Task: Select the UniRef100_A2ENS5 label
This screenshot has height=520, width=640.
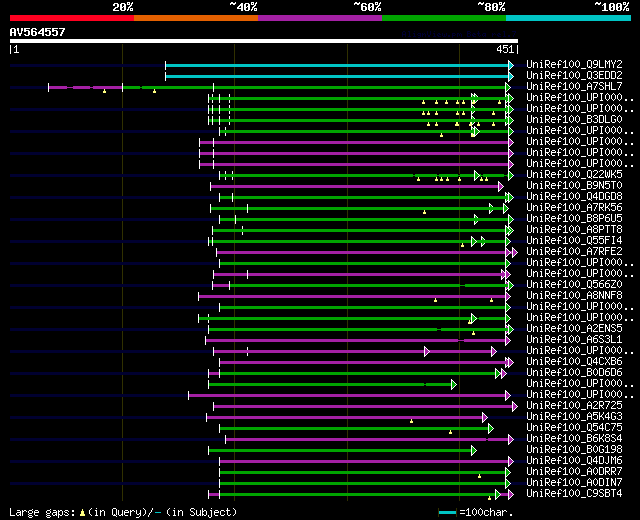Action: coord(574,329)
